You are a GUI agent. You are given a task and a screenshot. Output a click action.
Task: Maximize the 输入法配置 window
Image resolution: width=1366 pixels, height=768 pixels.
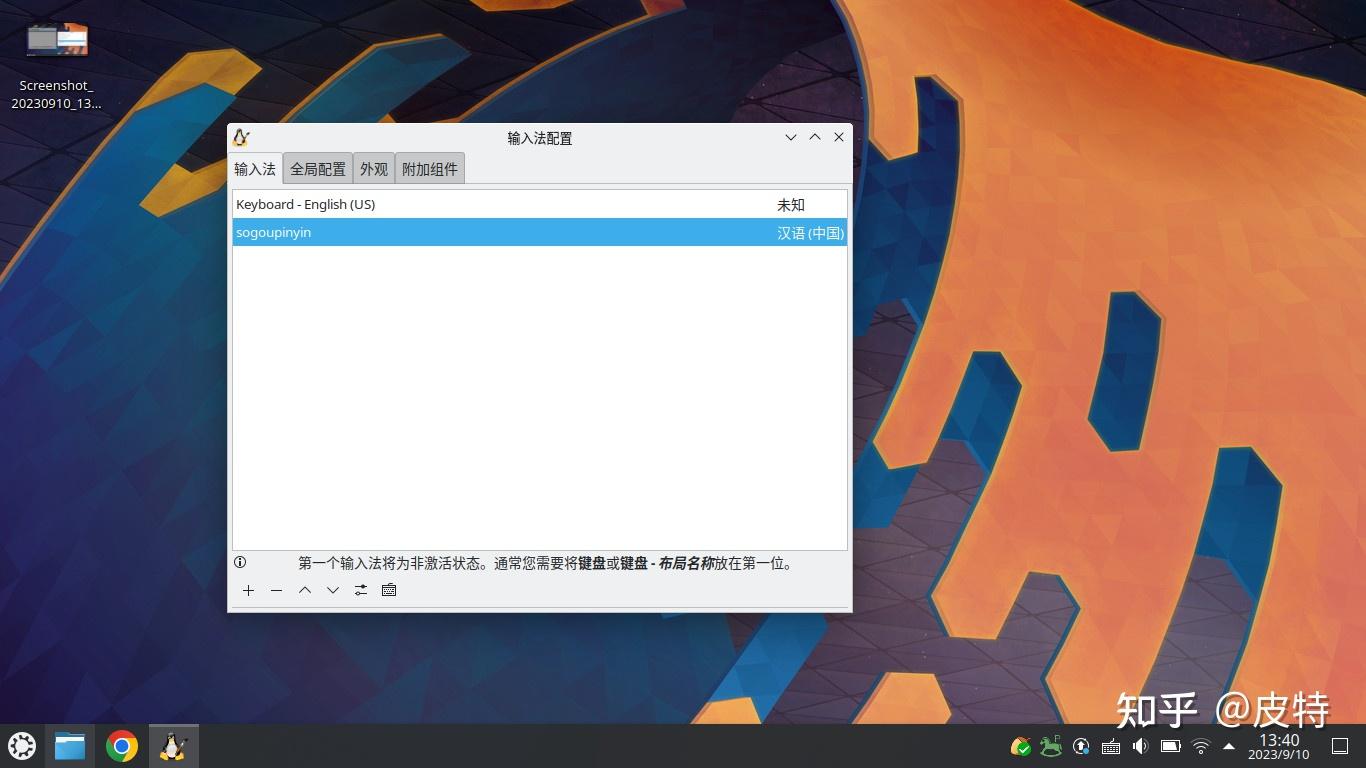pos(815,137)
